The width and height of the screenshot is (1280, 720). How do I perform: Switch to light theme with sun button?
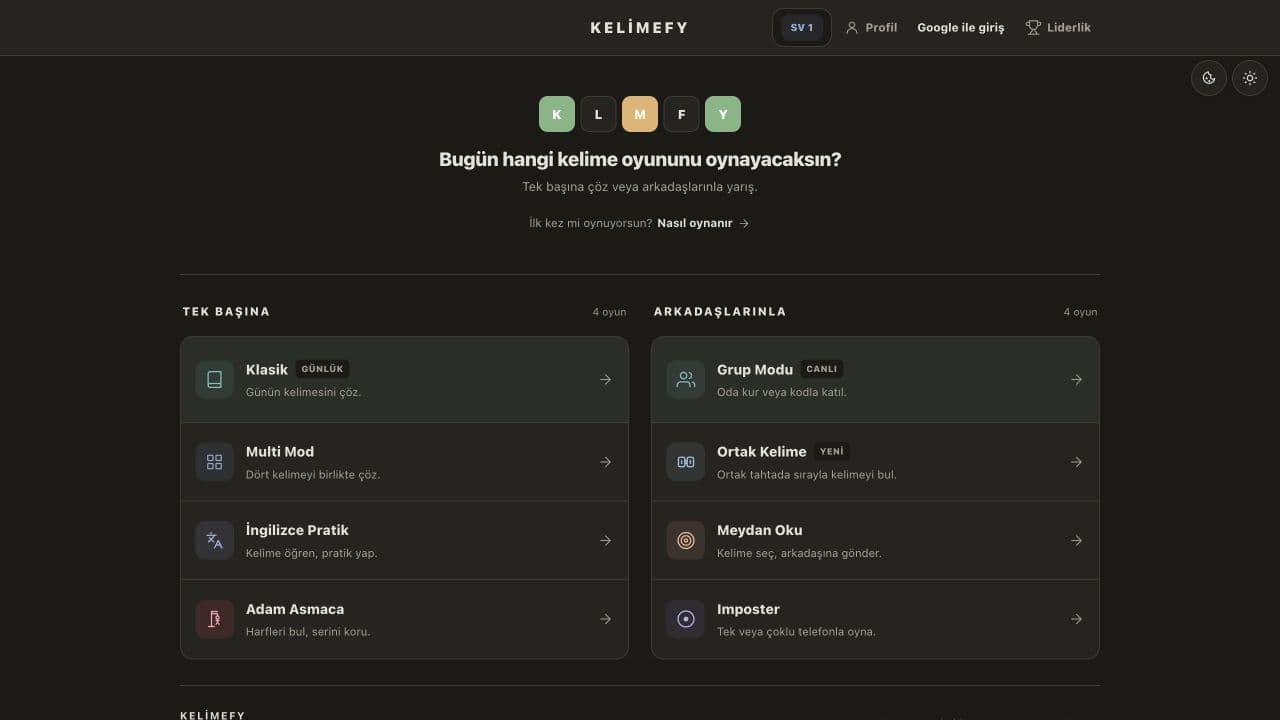(1250, 78)
